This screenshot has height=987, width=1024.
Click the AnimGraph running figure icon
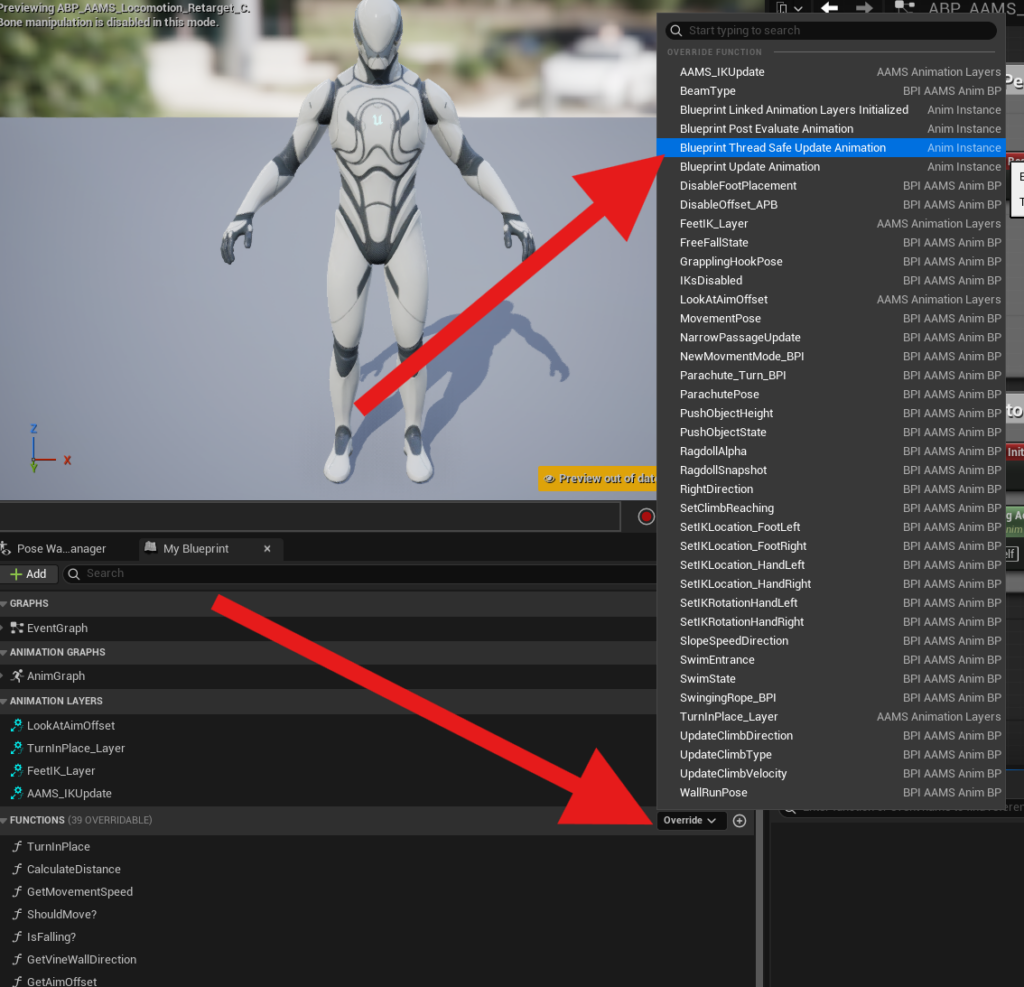click(x=17, y=676)
